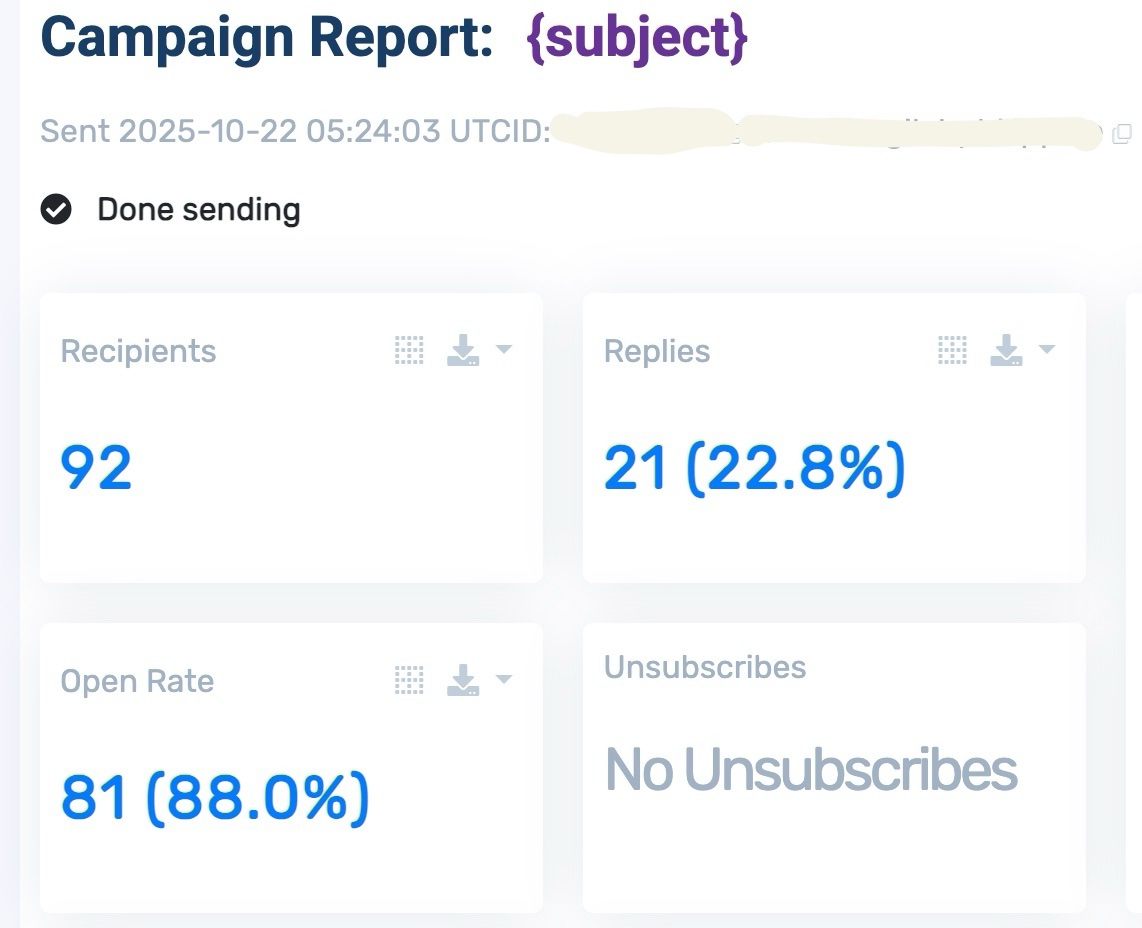Image resolution: width=1142 pixels, height=928 pixels.
Task: Click the Open Rate value 81 (88.0%)
Action: click(x=215, y=795)
